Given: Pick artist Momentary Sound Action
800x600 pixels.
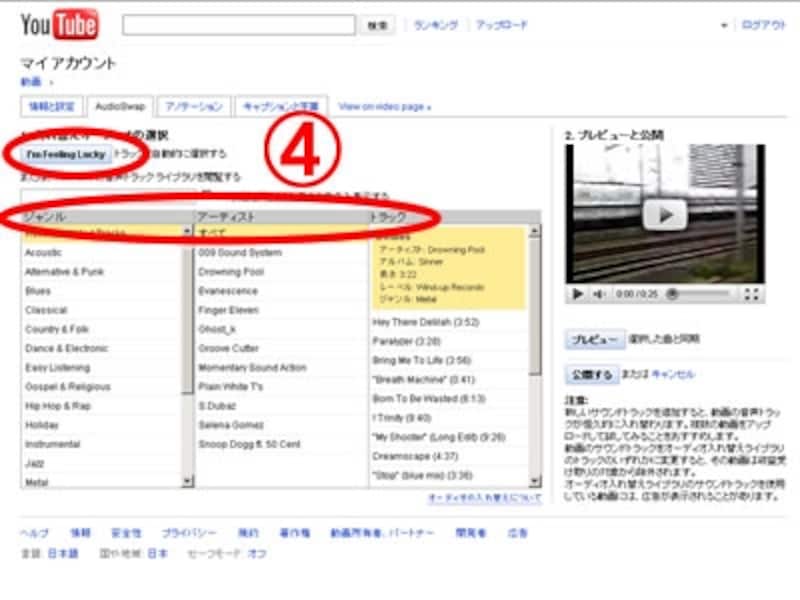Looking at the screenshot, I should coord(253,367).
